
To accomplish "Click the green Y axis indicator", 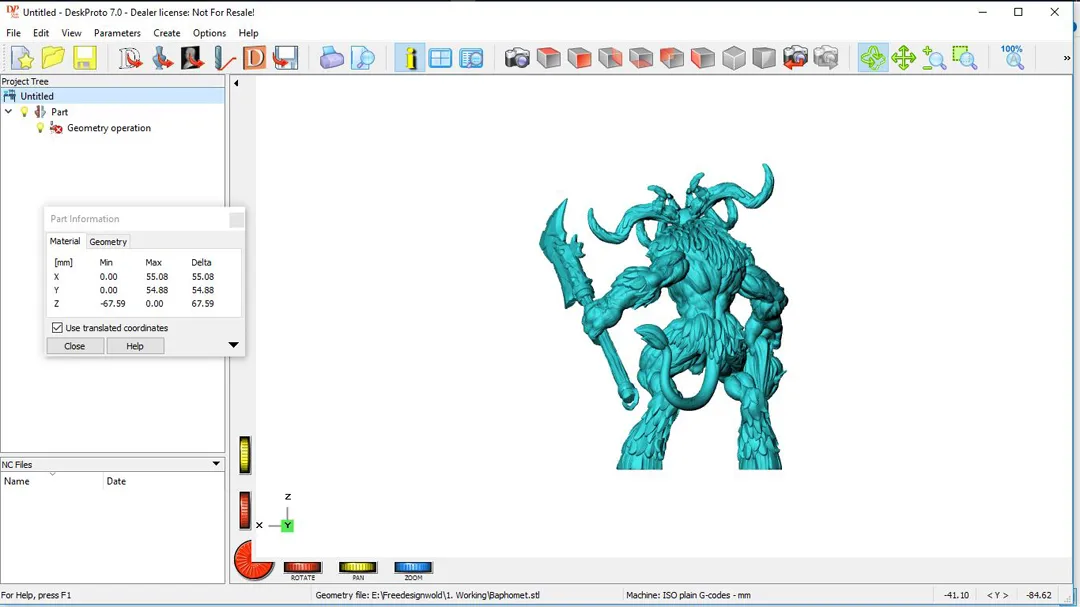I will pyautogui.click(x=287, y=526).
